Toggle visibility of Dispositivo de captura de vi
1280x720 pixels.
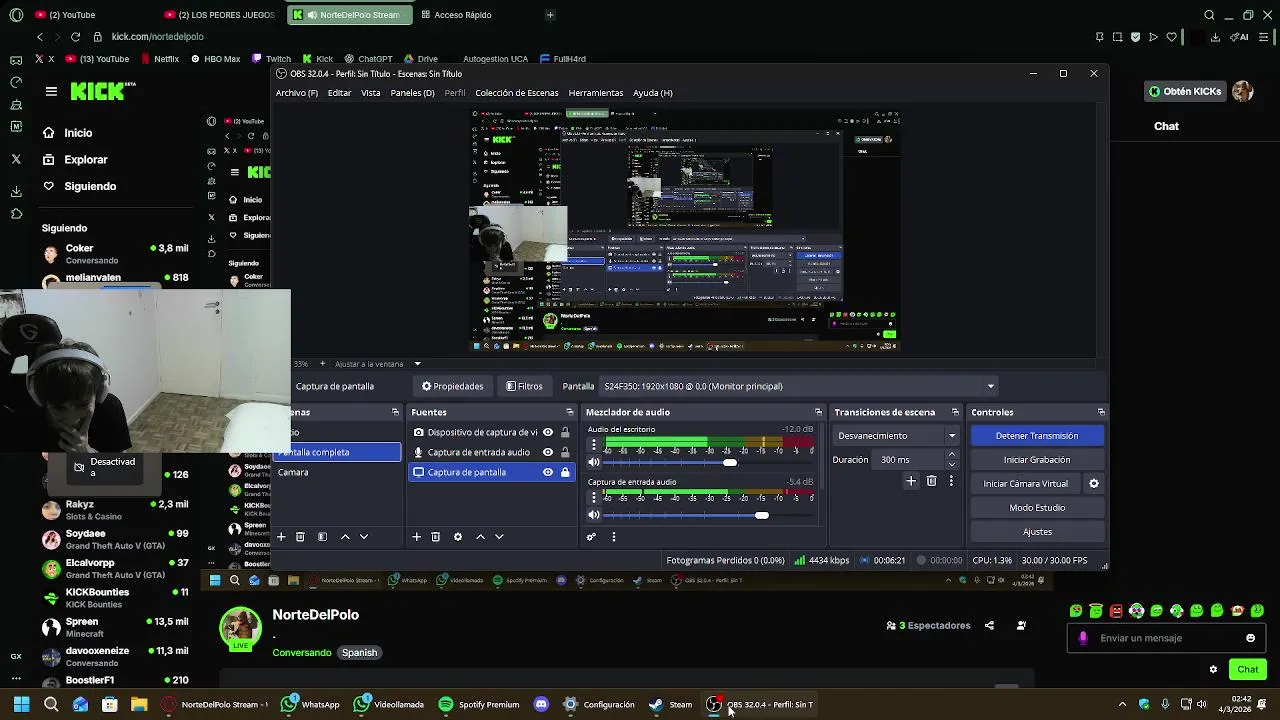[x=547, y=433]
